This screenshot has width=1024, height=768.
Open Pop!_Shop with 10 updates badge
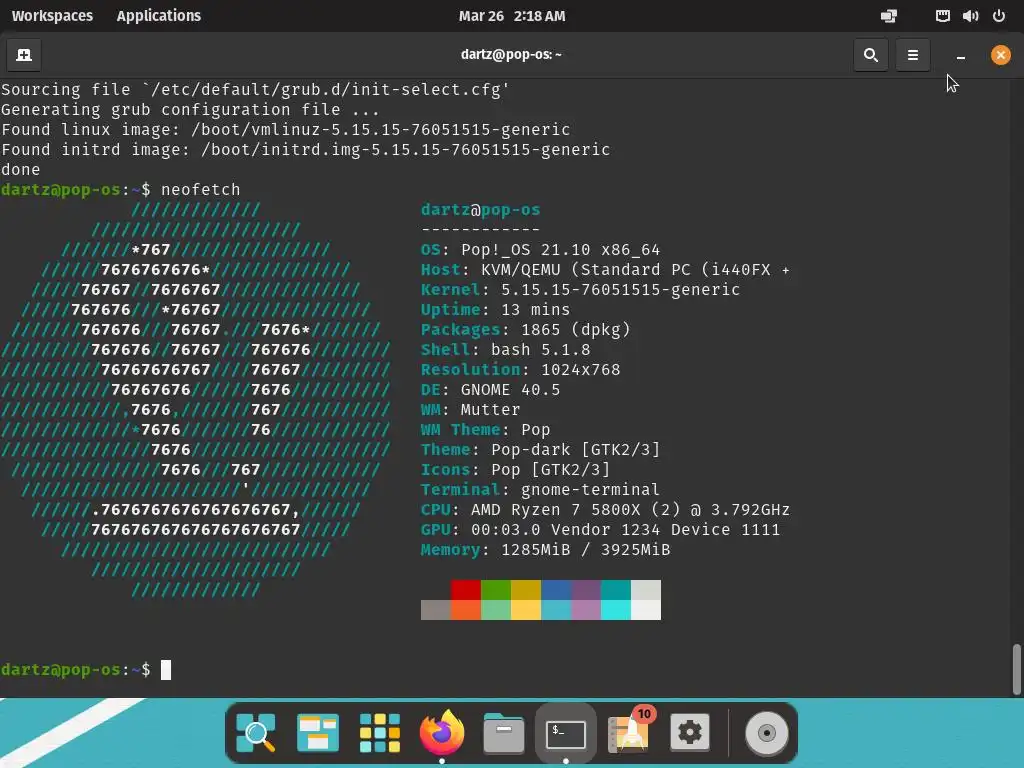pos(628,733)
